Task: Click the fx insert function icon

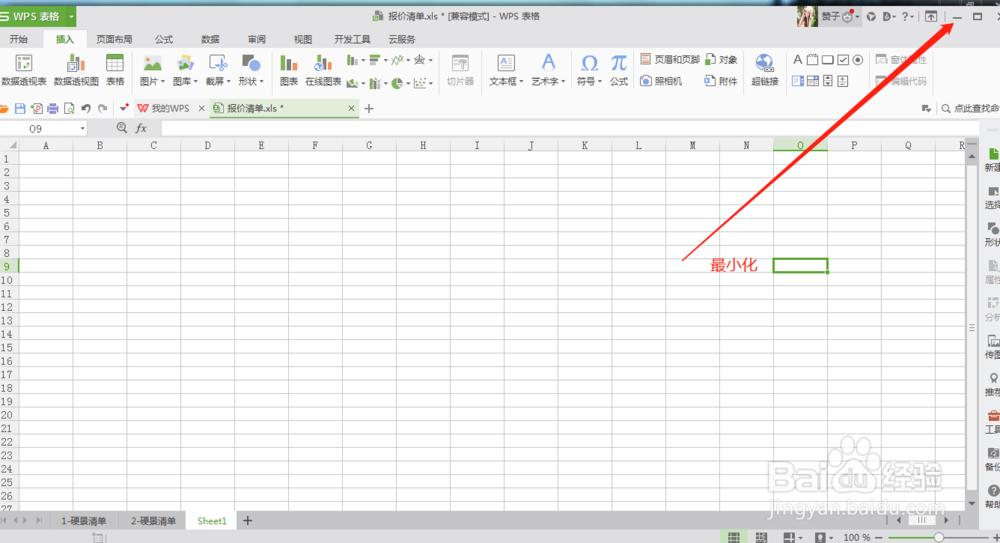Action: pos(141,128)
